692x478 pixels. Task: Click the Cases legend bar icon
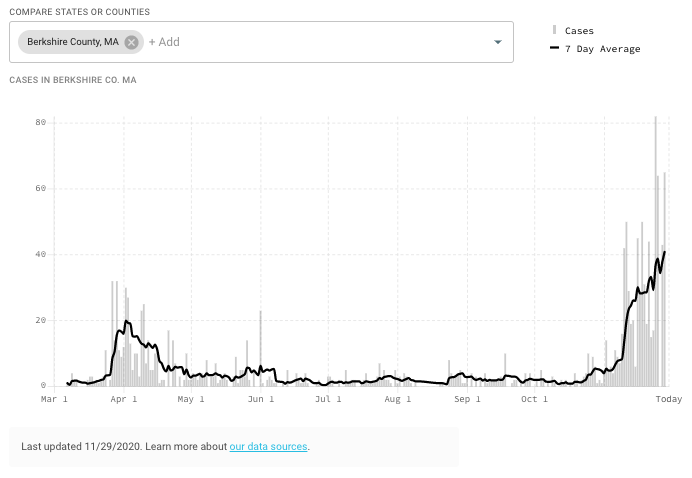554,30
